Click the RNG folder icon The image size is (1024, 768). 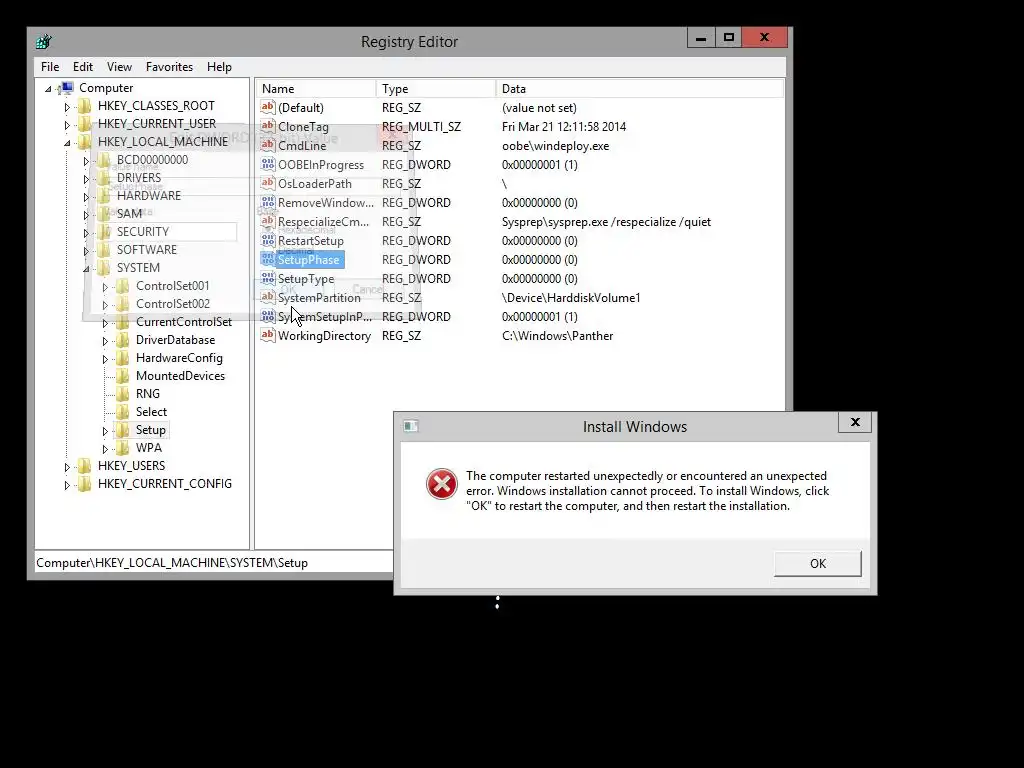pyautogui.click(x=123, y=394)
